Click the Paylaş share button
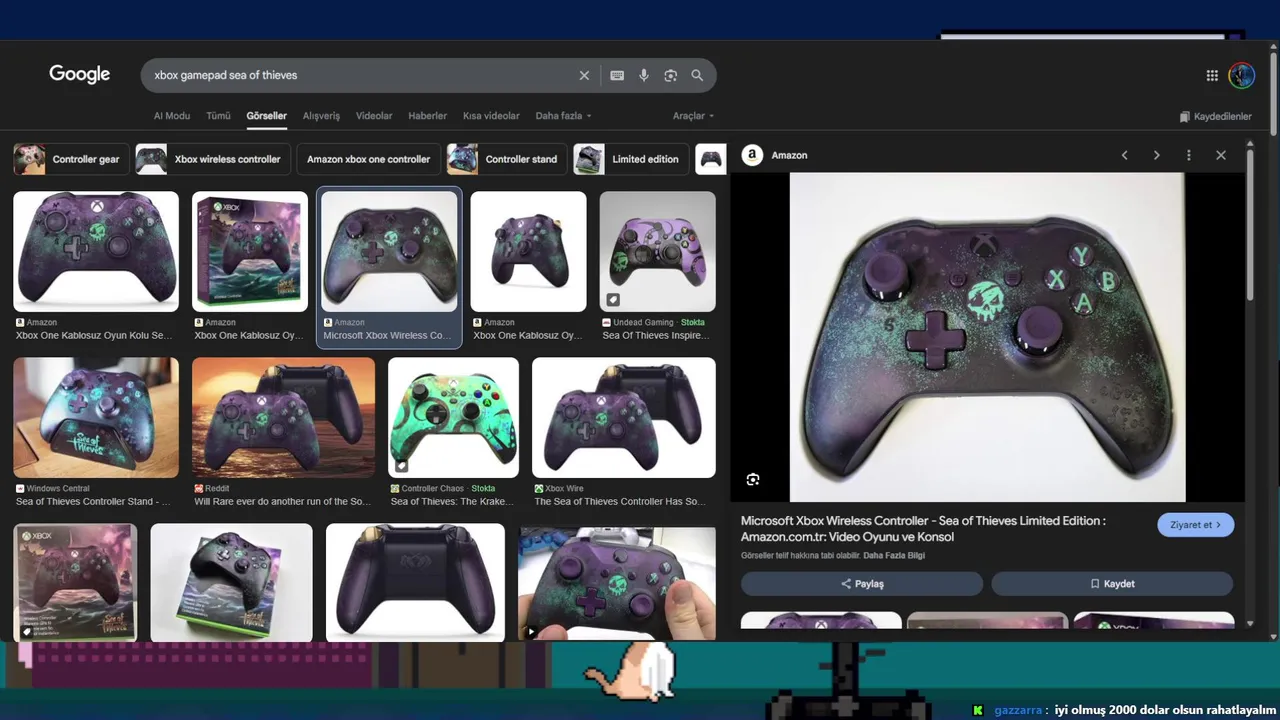The width and height of the screenshot is (1280, 720). [862, 584]
